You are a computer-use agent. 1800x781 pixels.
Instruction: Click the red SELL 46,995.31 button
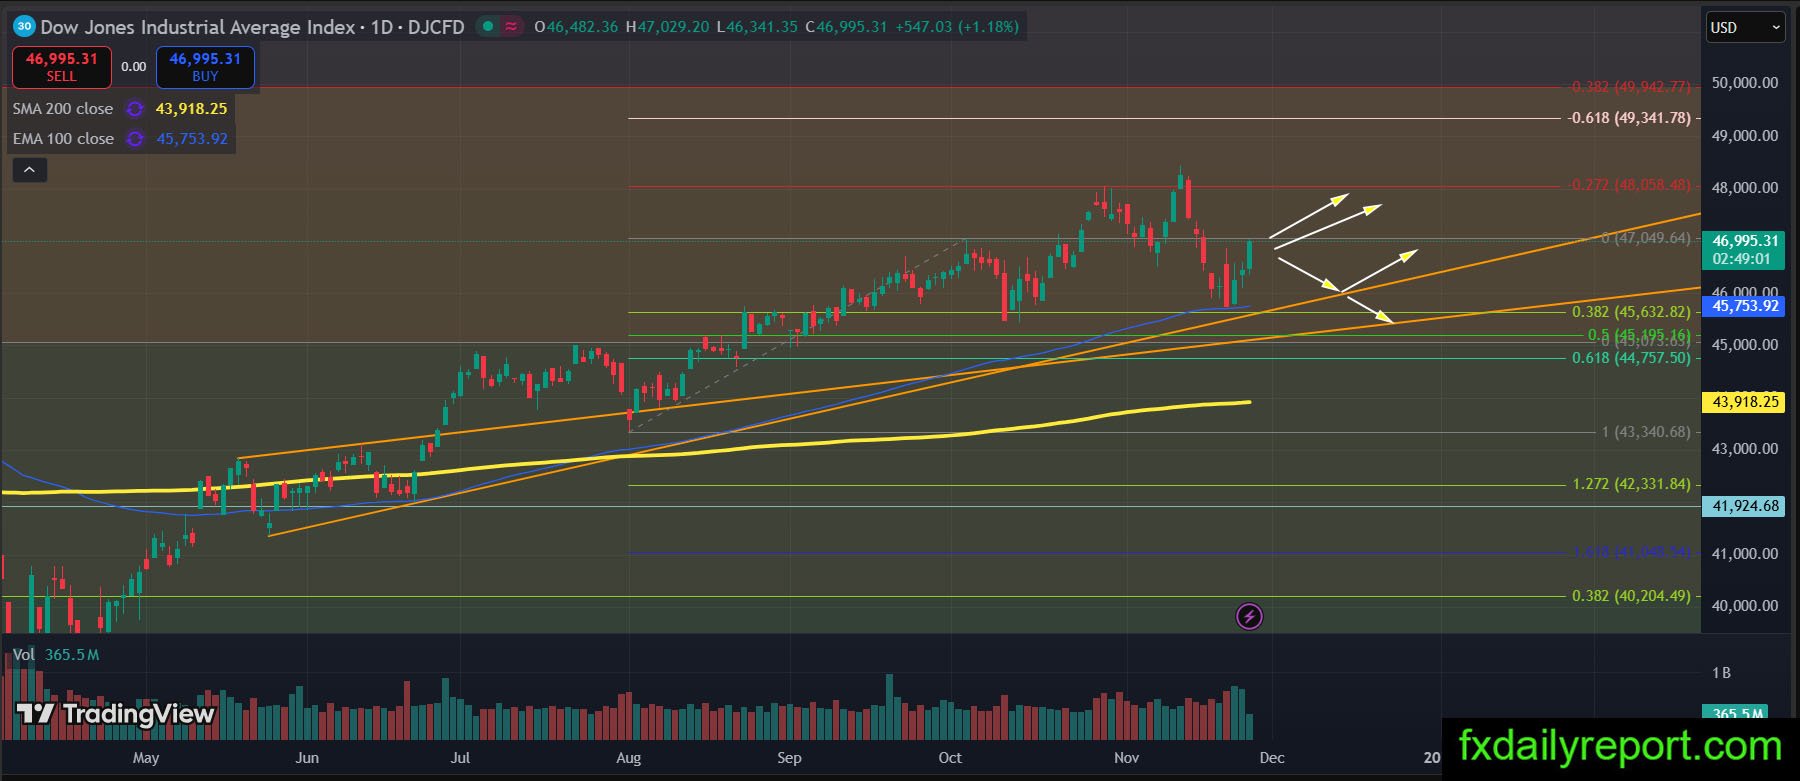point(61,67)
